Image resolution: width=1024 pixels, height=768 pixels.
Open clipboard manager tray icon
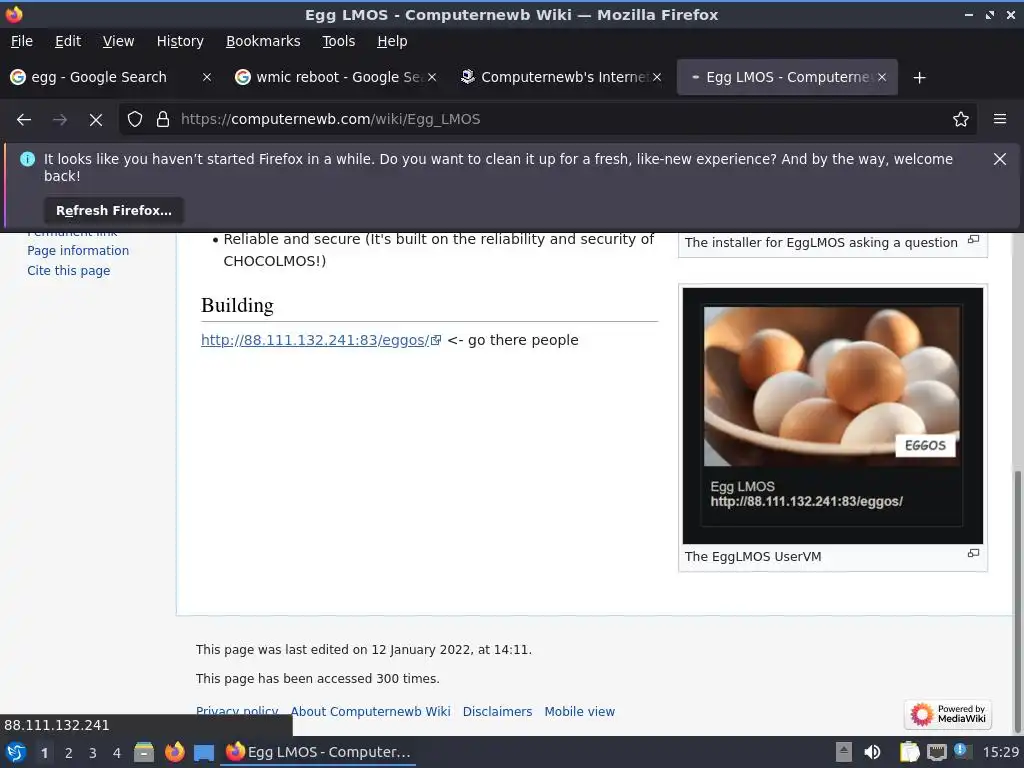pos(909,752)
